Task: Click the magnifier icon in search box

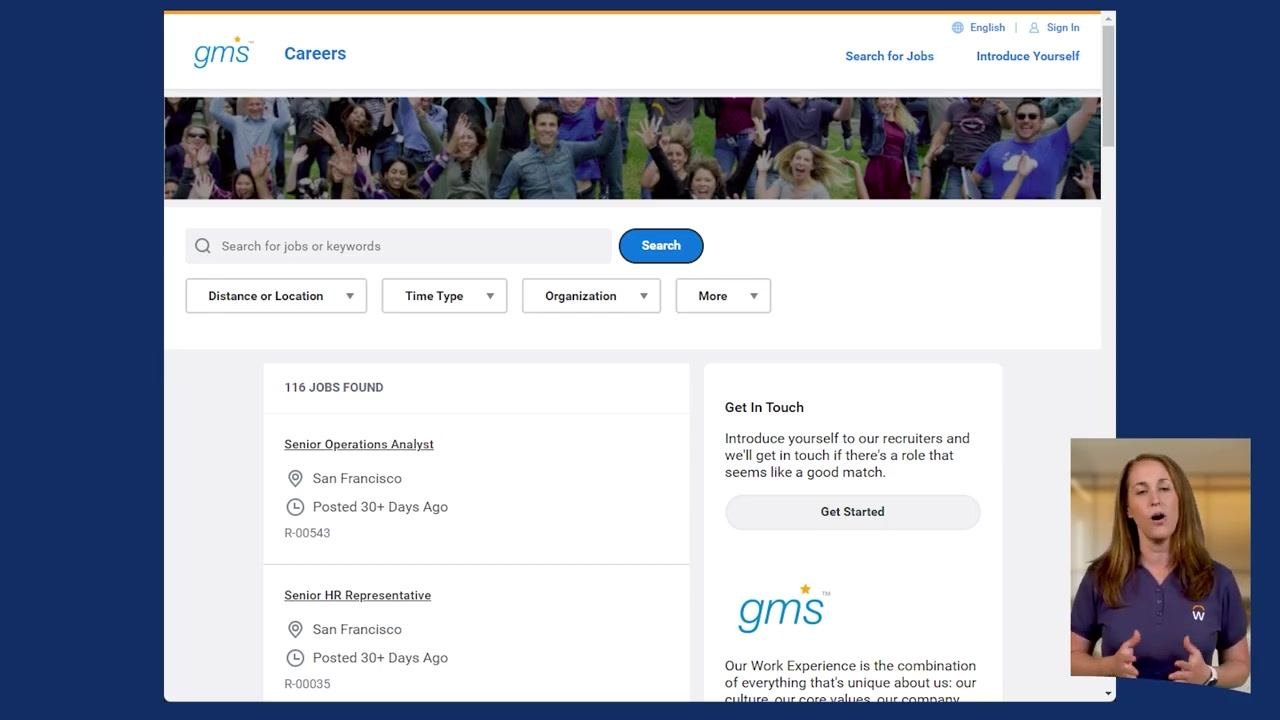Action: [x=203, y=246]
